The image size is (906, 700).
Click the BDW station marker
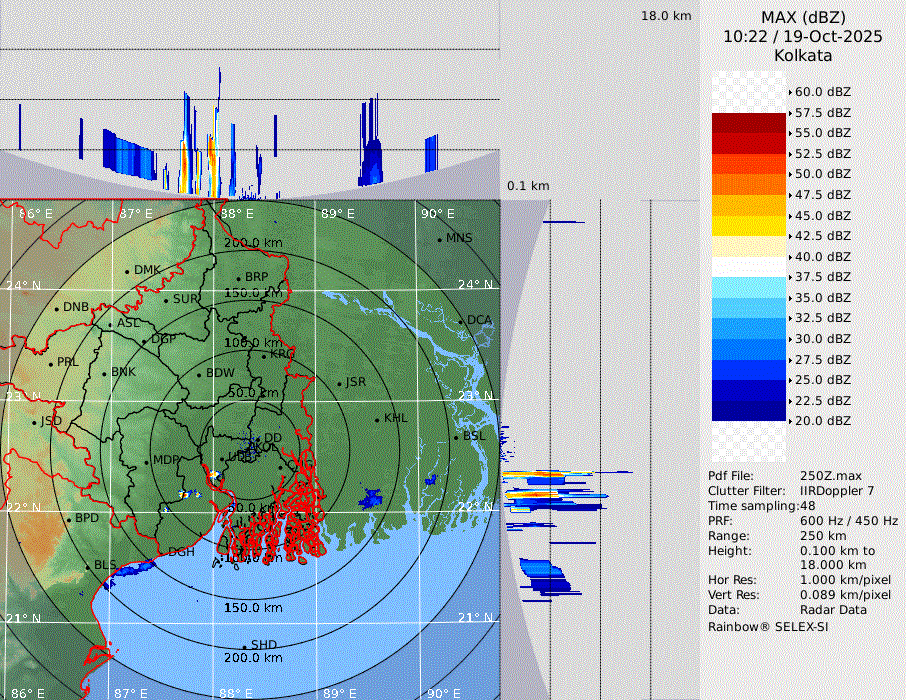click(199, 374)
